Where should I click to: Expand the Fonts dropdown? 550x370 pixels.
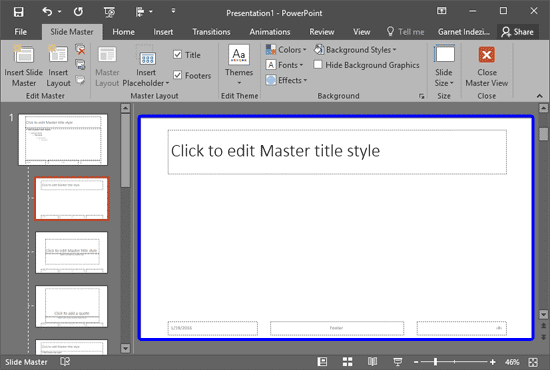click(x=284, y=65)
